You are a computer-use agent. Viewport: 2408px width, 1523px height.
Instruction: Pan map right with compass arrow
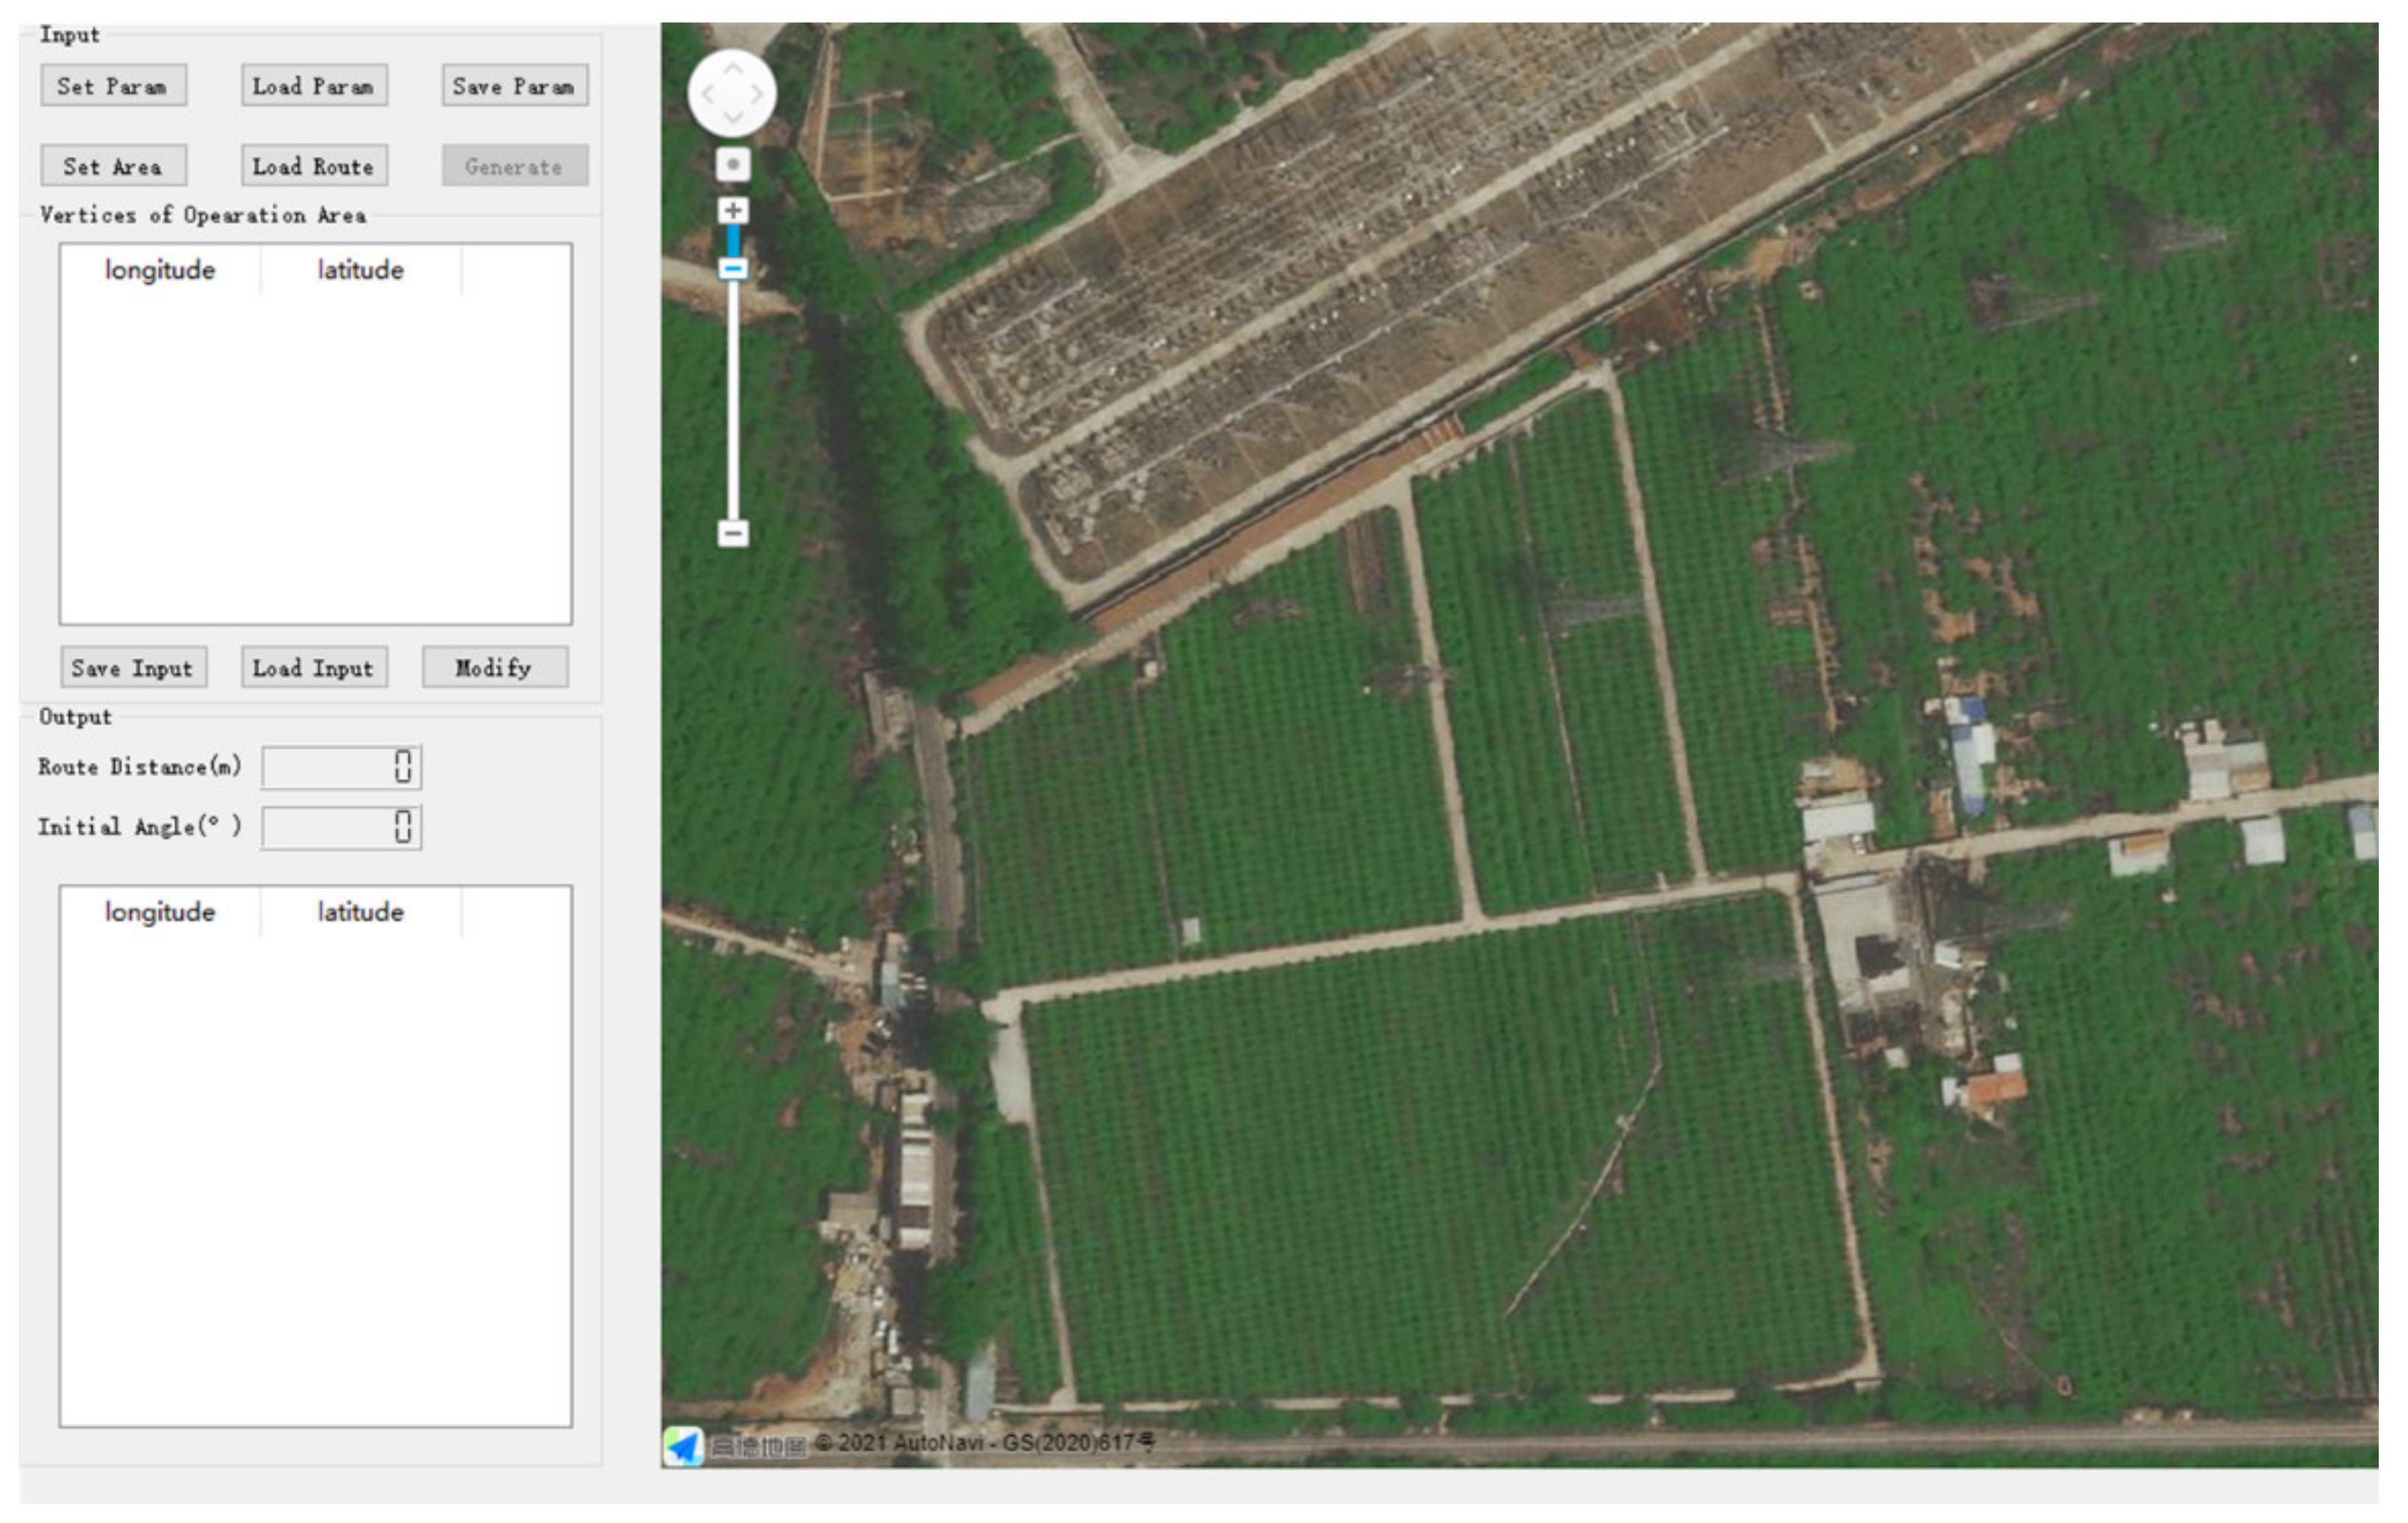(x=757, y=94)
